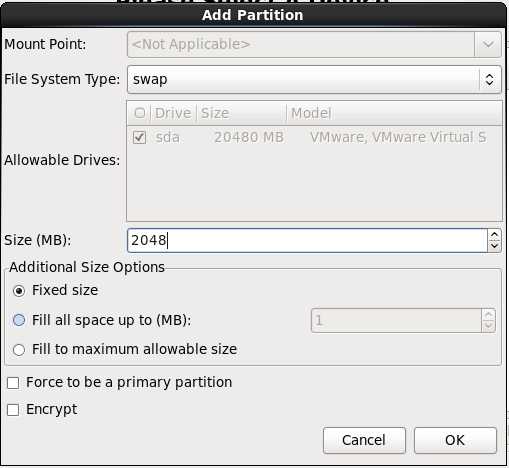Enable Force to be a primary partition

click(x=13, y=383)
